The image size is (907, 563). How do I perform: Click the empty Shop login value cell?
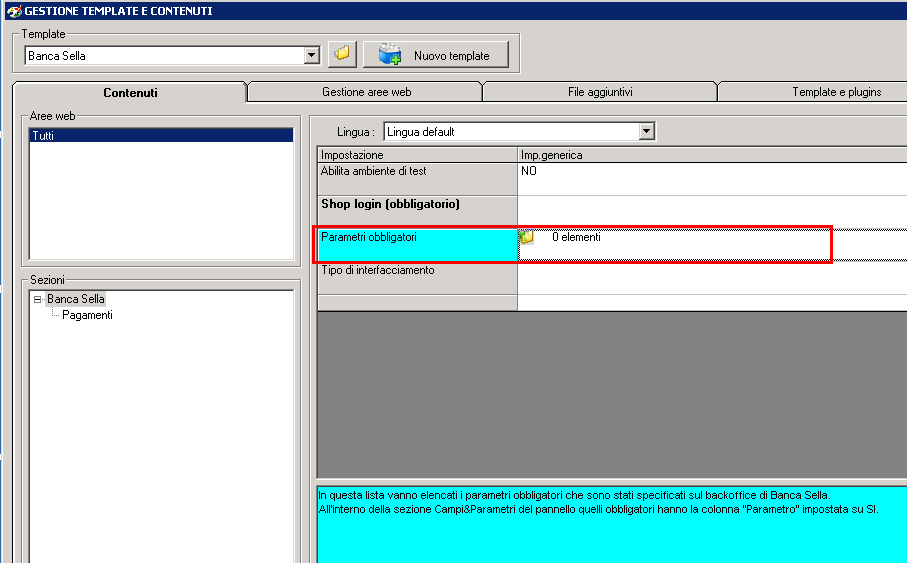[x=712, y=212]
